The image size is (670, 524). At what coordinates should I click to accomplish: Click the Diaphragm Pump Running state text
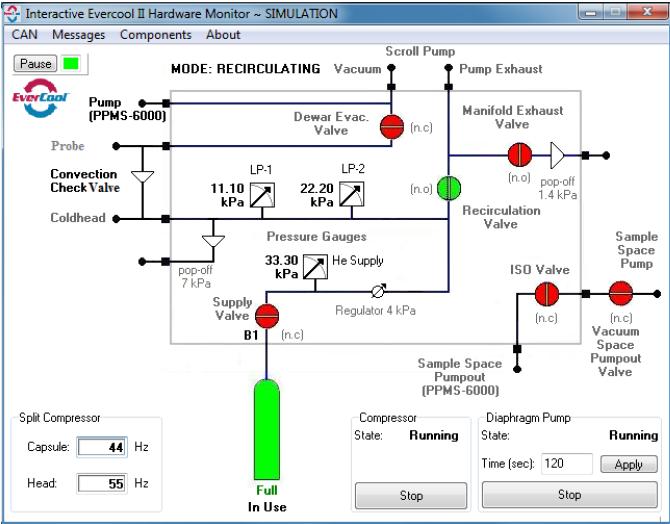pos(633,436)
